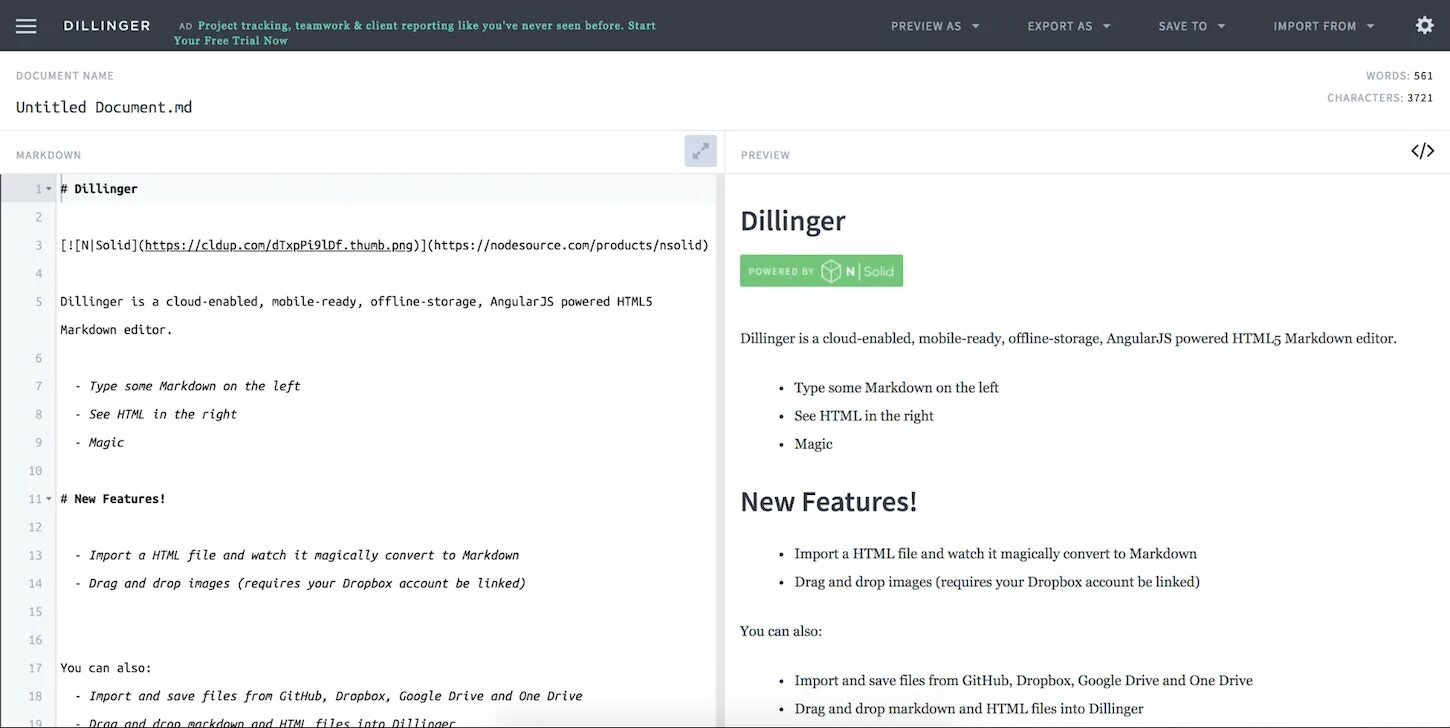Image resolution: width=1450 pixels, height=728 pixels.
Task: Click the N|Solid powered-by badge
Action: click(x=821, y=271)
